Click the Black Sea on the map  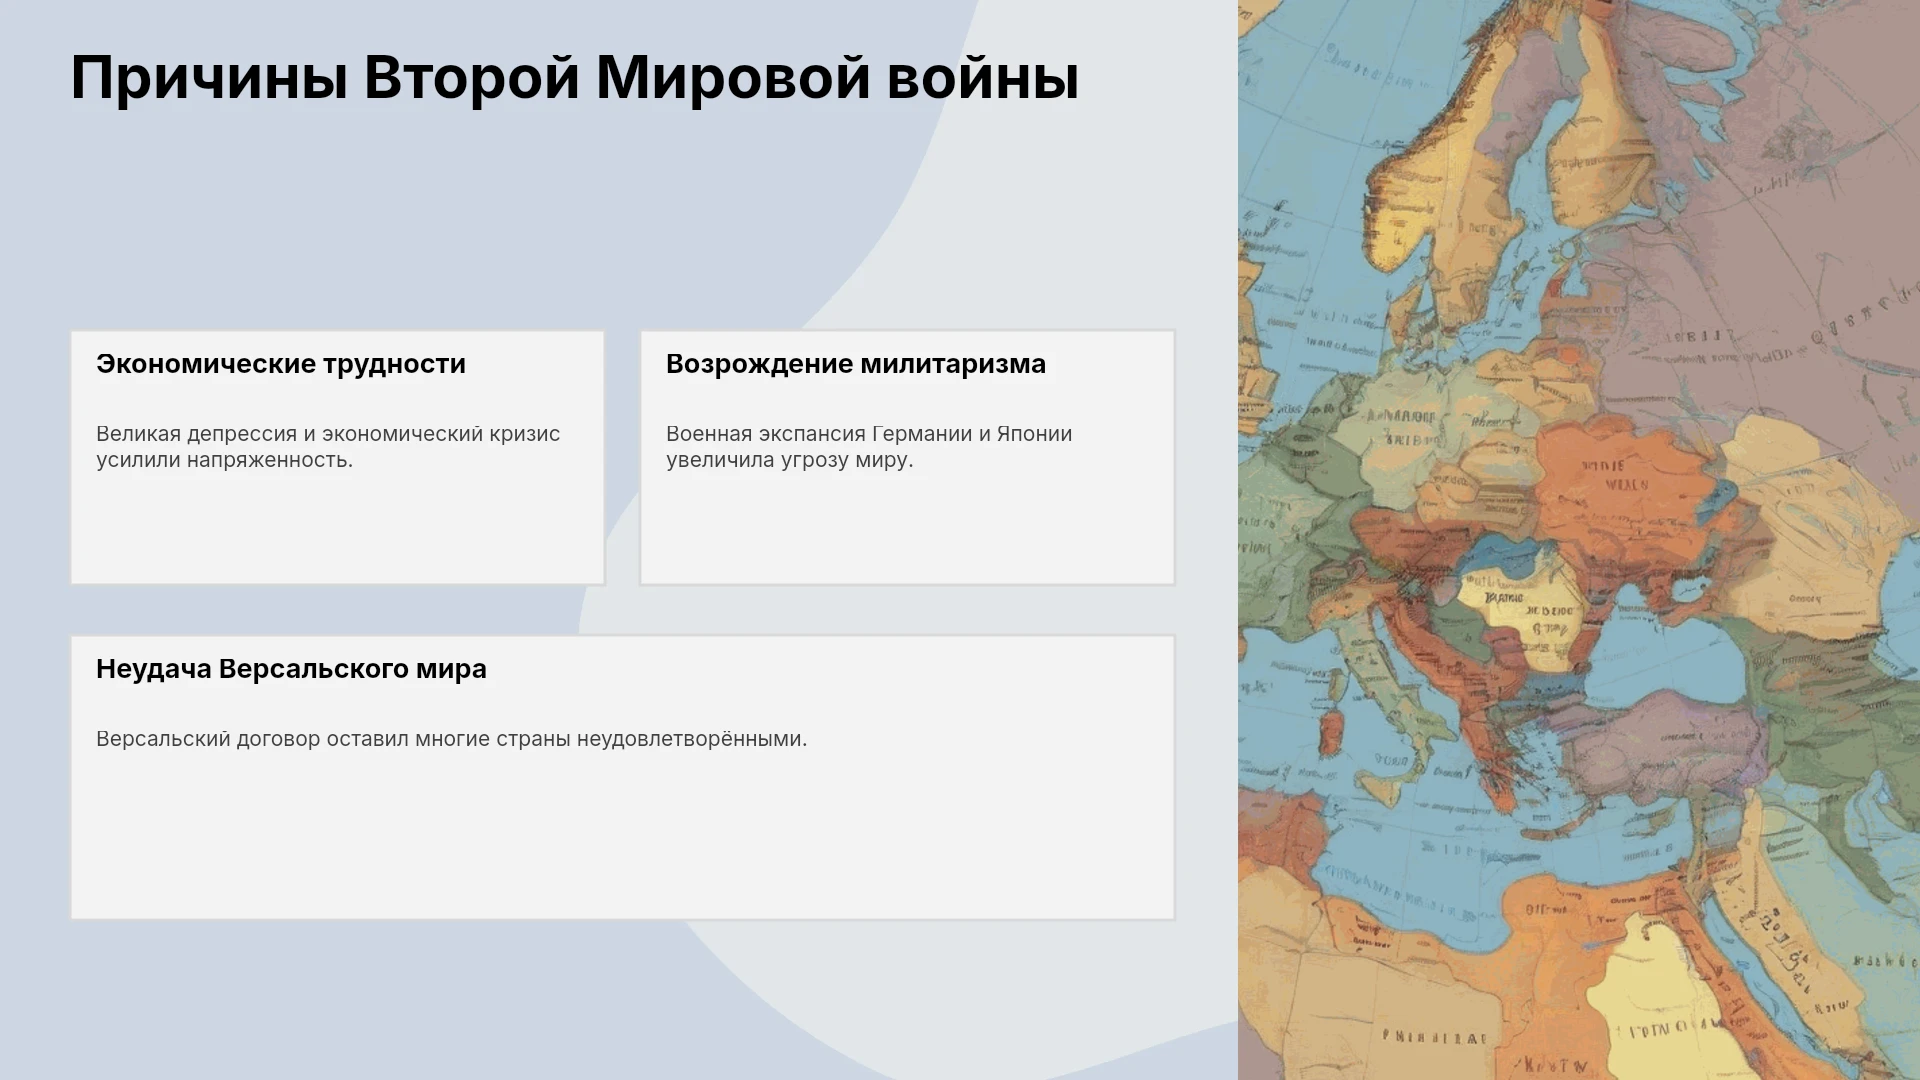coord(1650,650)
